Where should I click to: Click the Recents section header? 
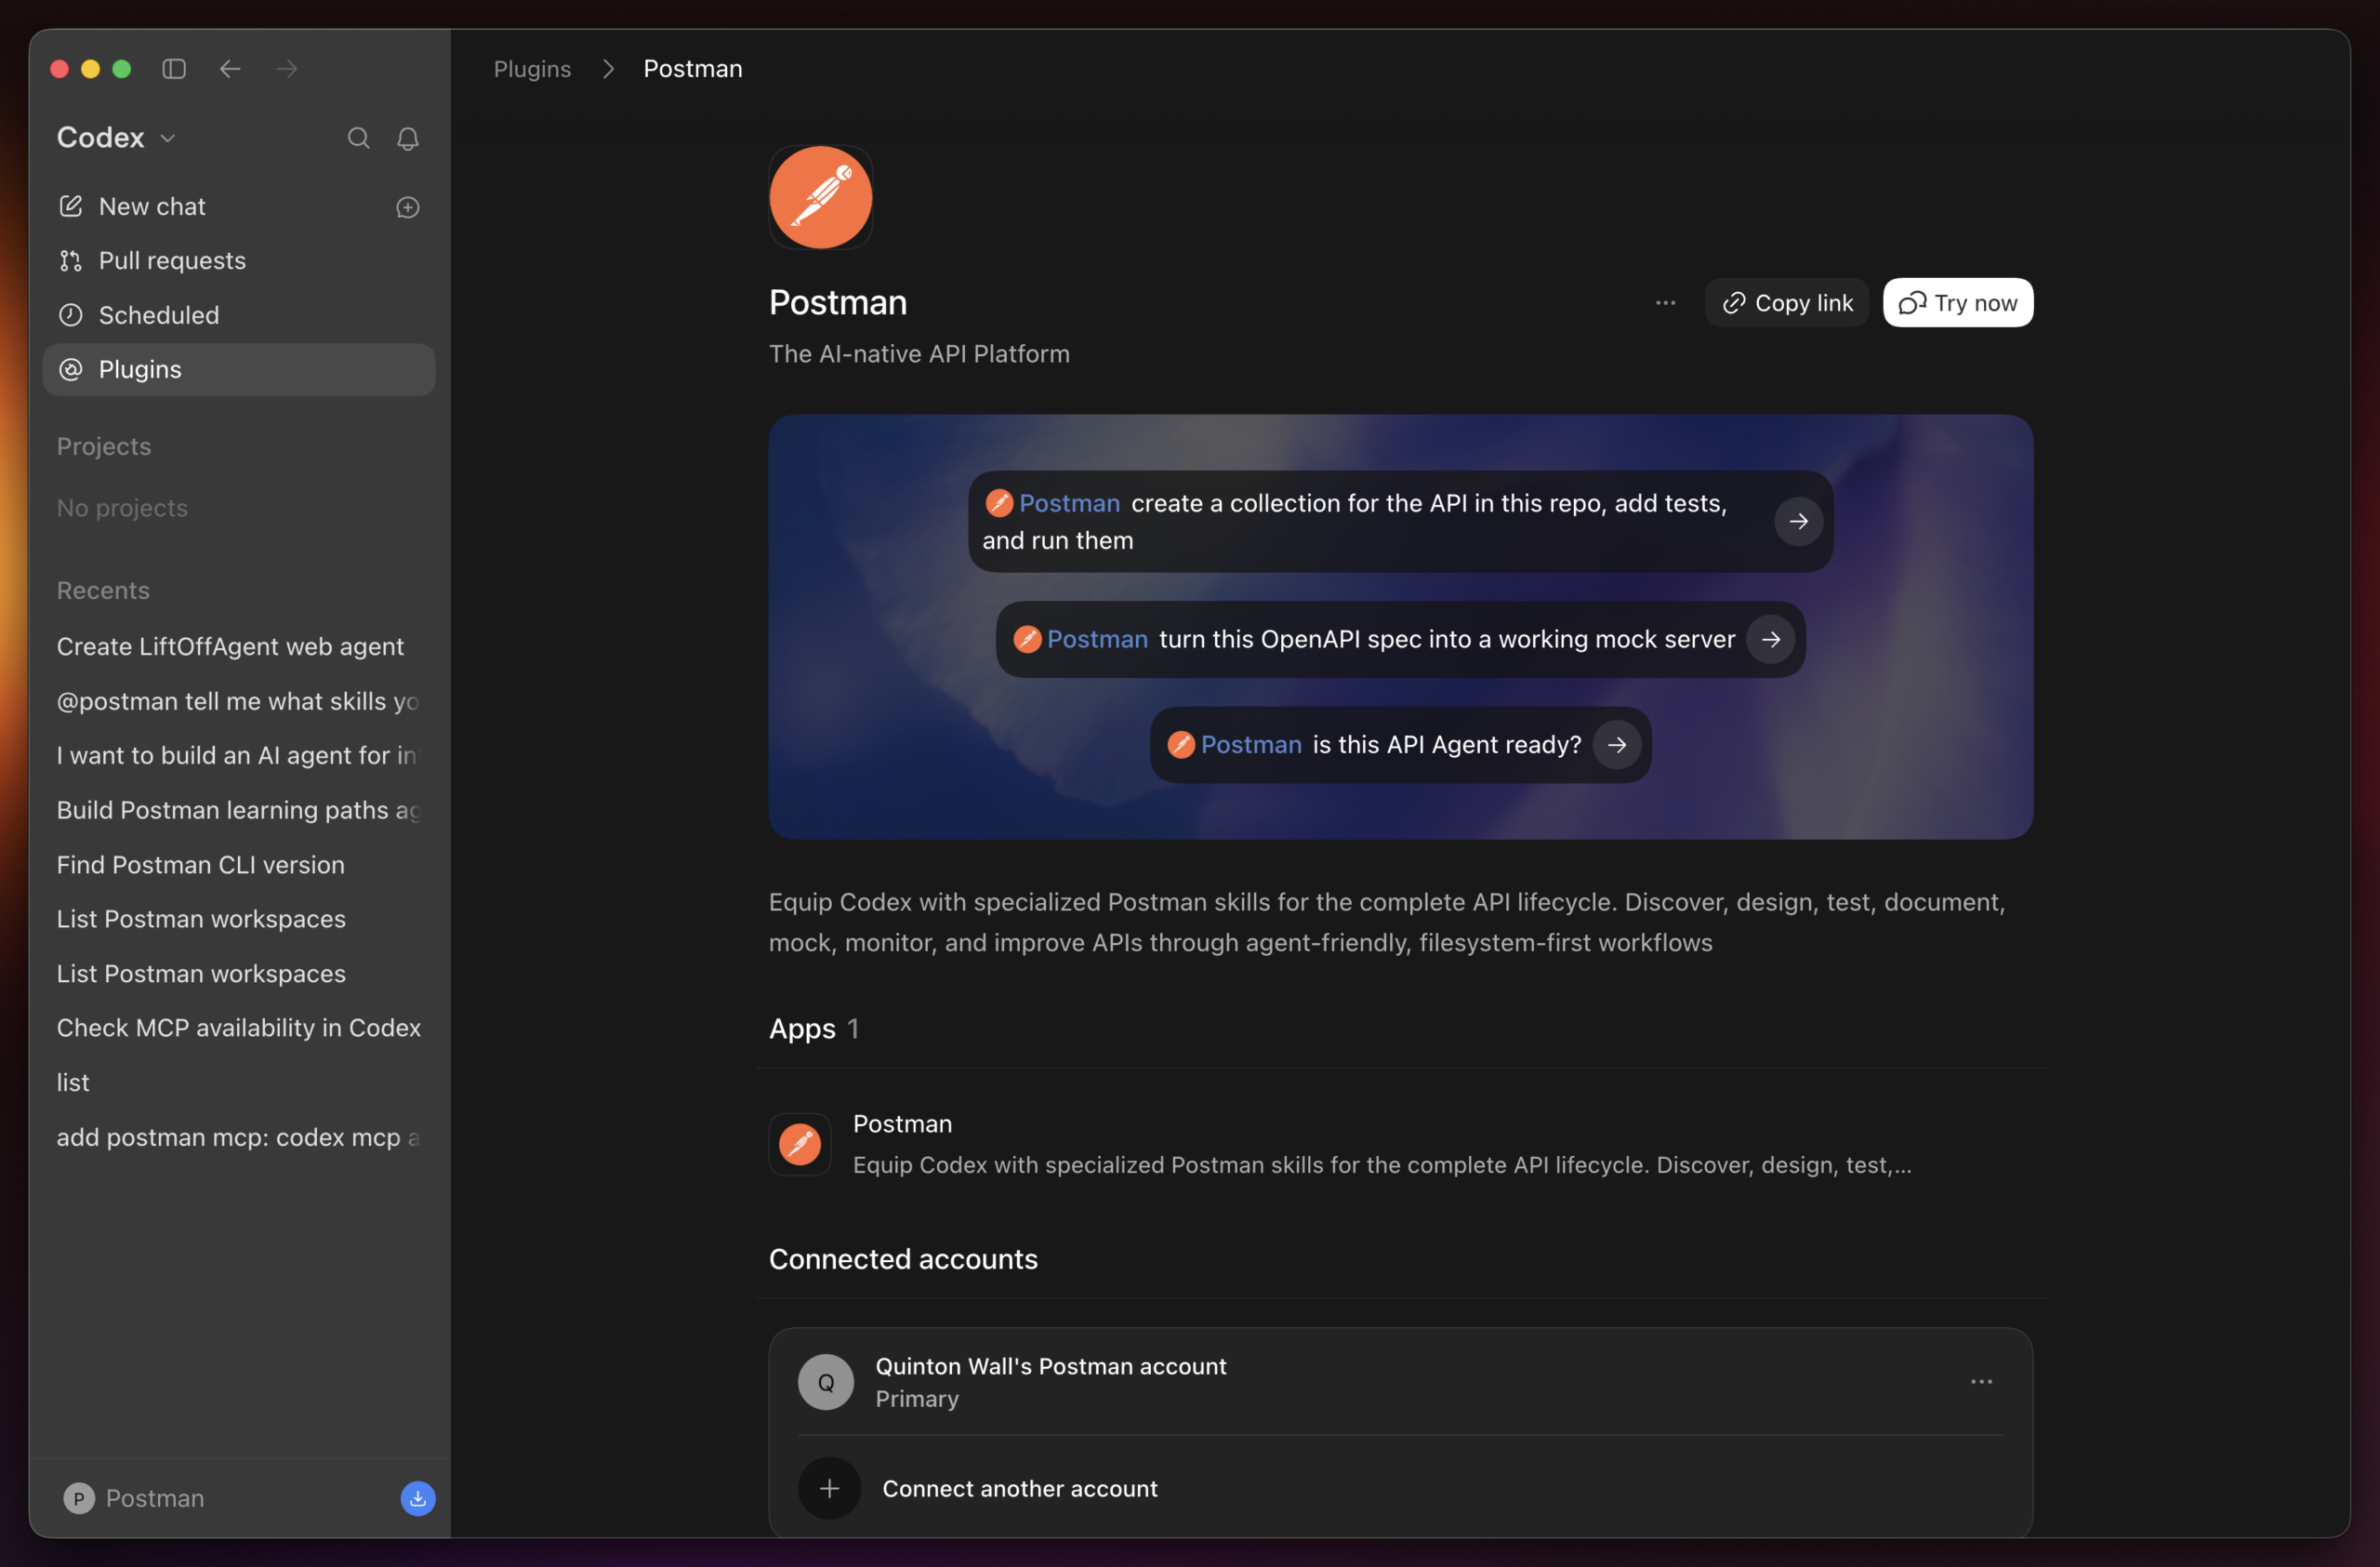point(103,591)
